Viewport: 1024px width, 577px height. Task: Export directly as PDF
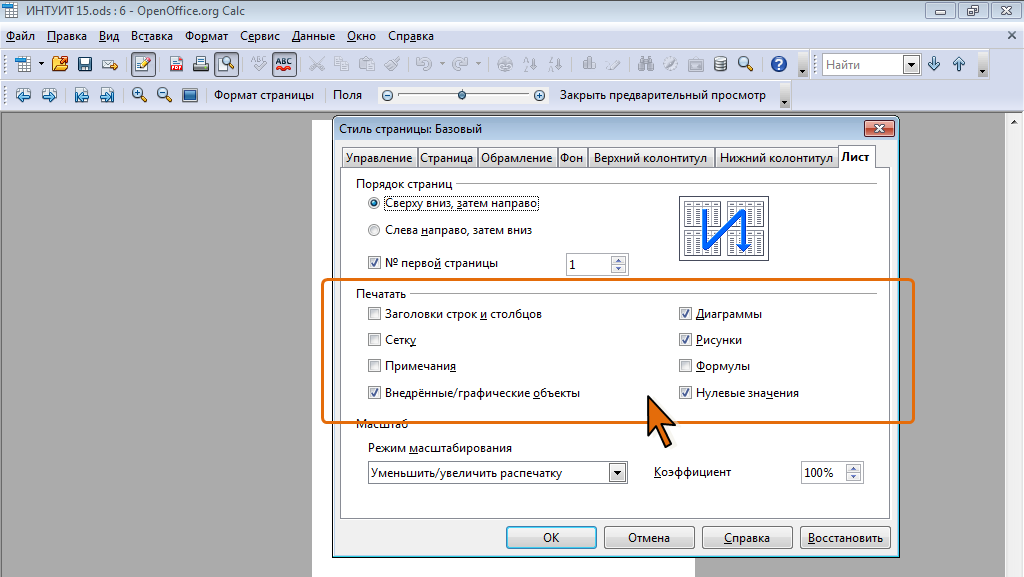pos(176,64)
